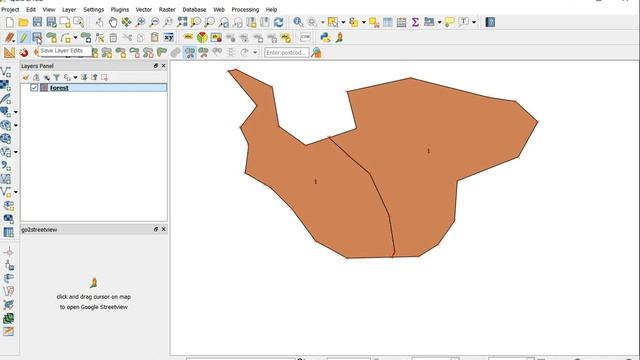The height and width of the screenshot is (360, 640).
Task: Click Collapse All in Layers Panel
Action: tap(94, 77)
